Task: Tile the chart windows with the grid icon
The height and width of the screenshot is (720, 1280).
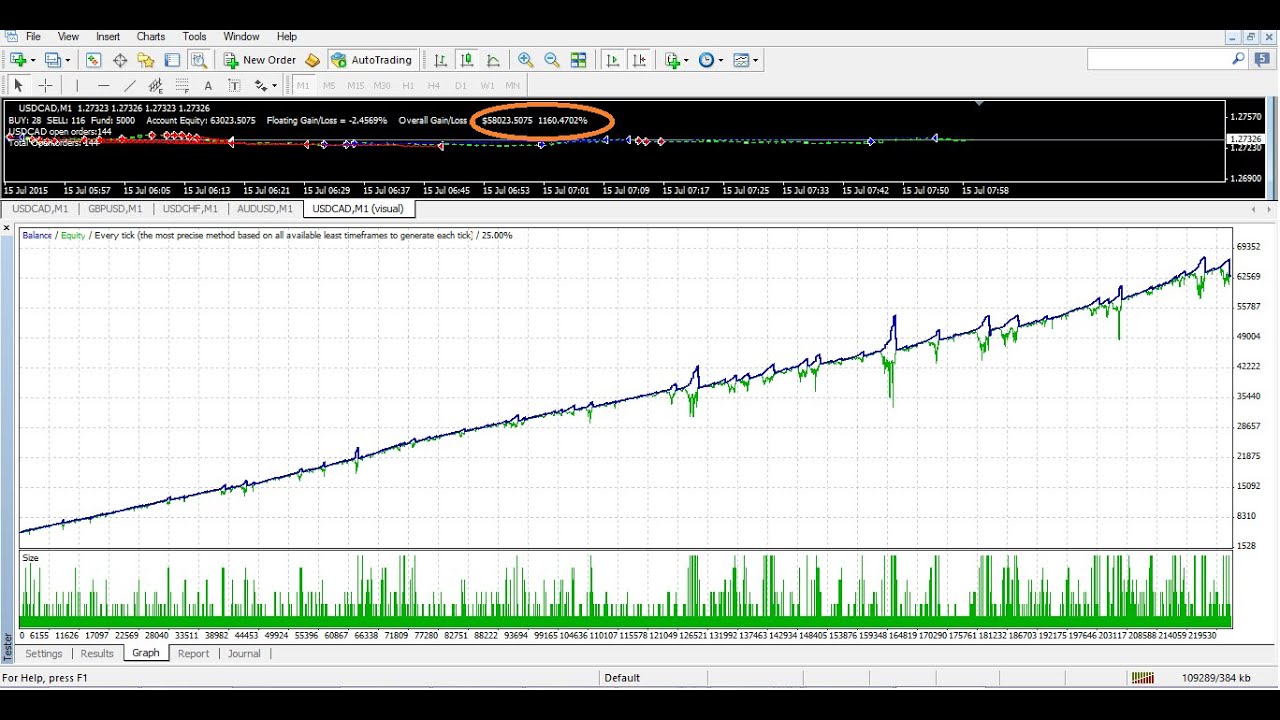Action: (x=578, y=60)
